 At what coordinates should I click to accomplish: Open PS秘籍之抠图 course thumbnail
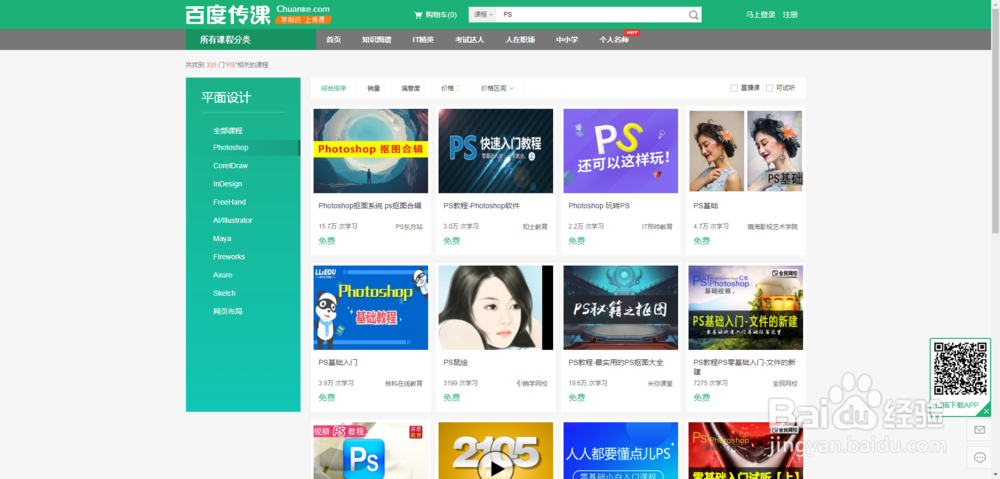[621, 307]
